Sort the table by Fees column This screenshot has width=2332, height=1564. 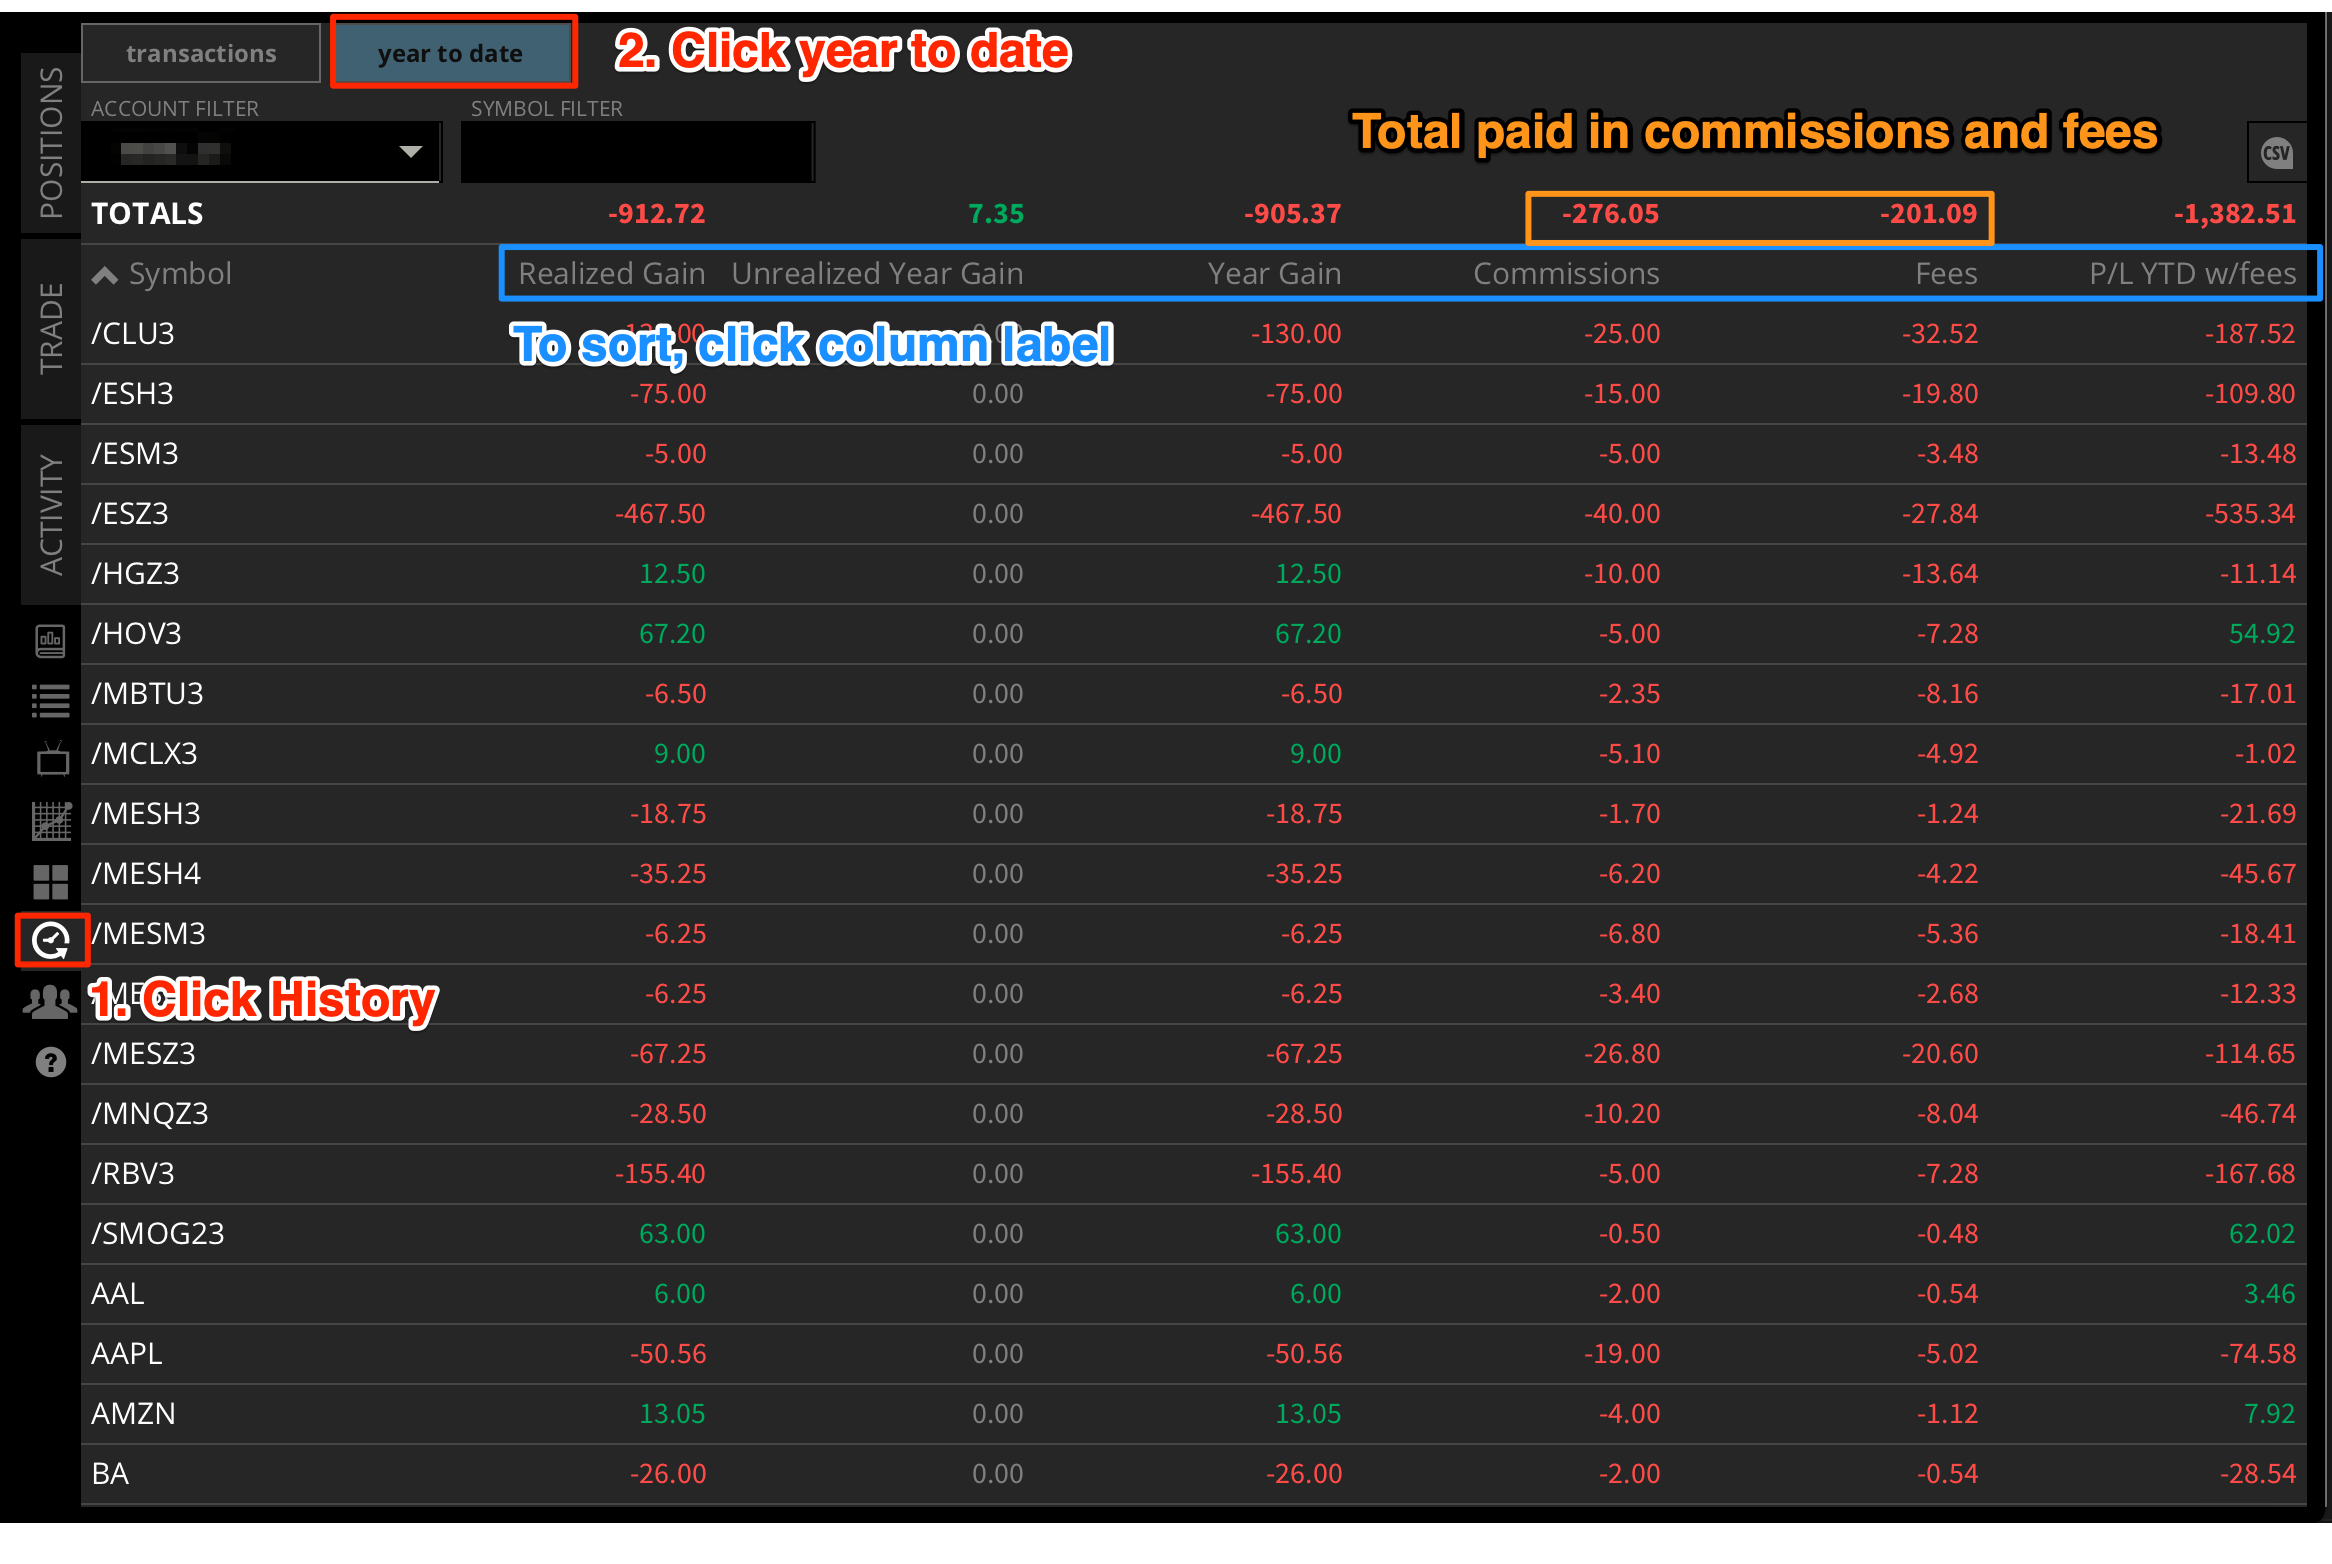pyautogui.click(x=1946, y=273)
